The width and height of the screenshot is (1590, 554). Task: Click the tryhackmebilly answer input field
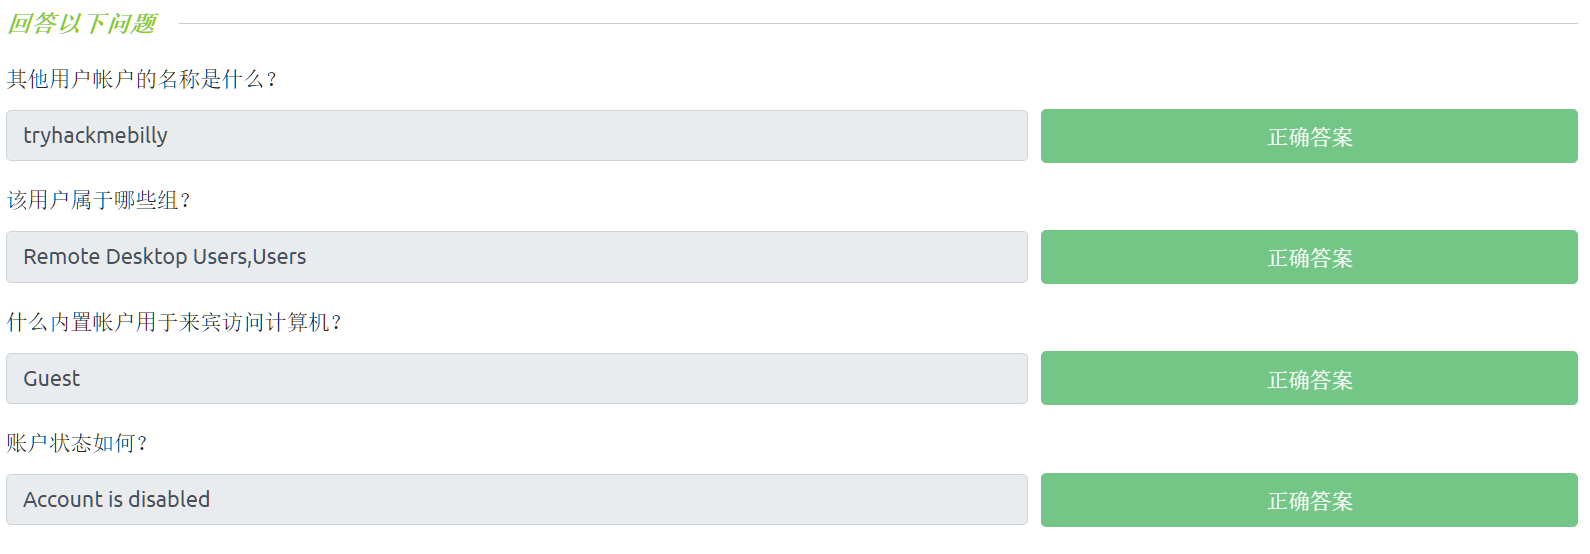[x=516, y=136]
